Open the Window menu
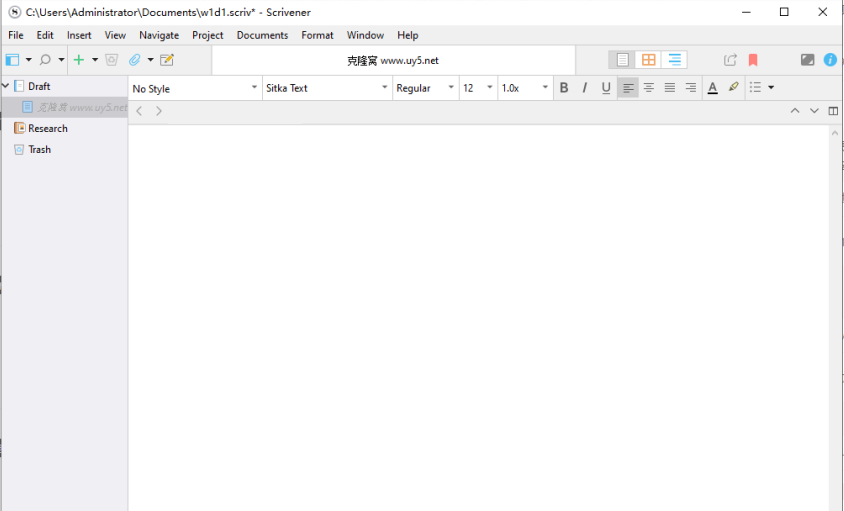The width and height of the screenshot is (844, 511). [x=365, y=35]
